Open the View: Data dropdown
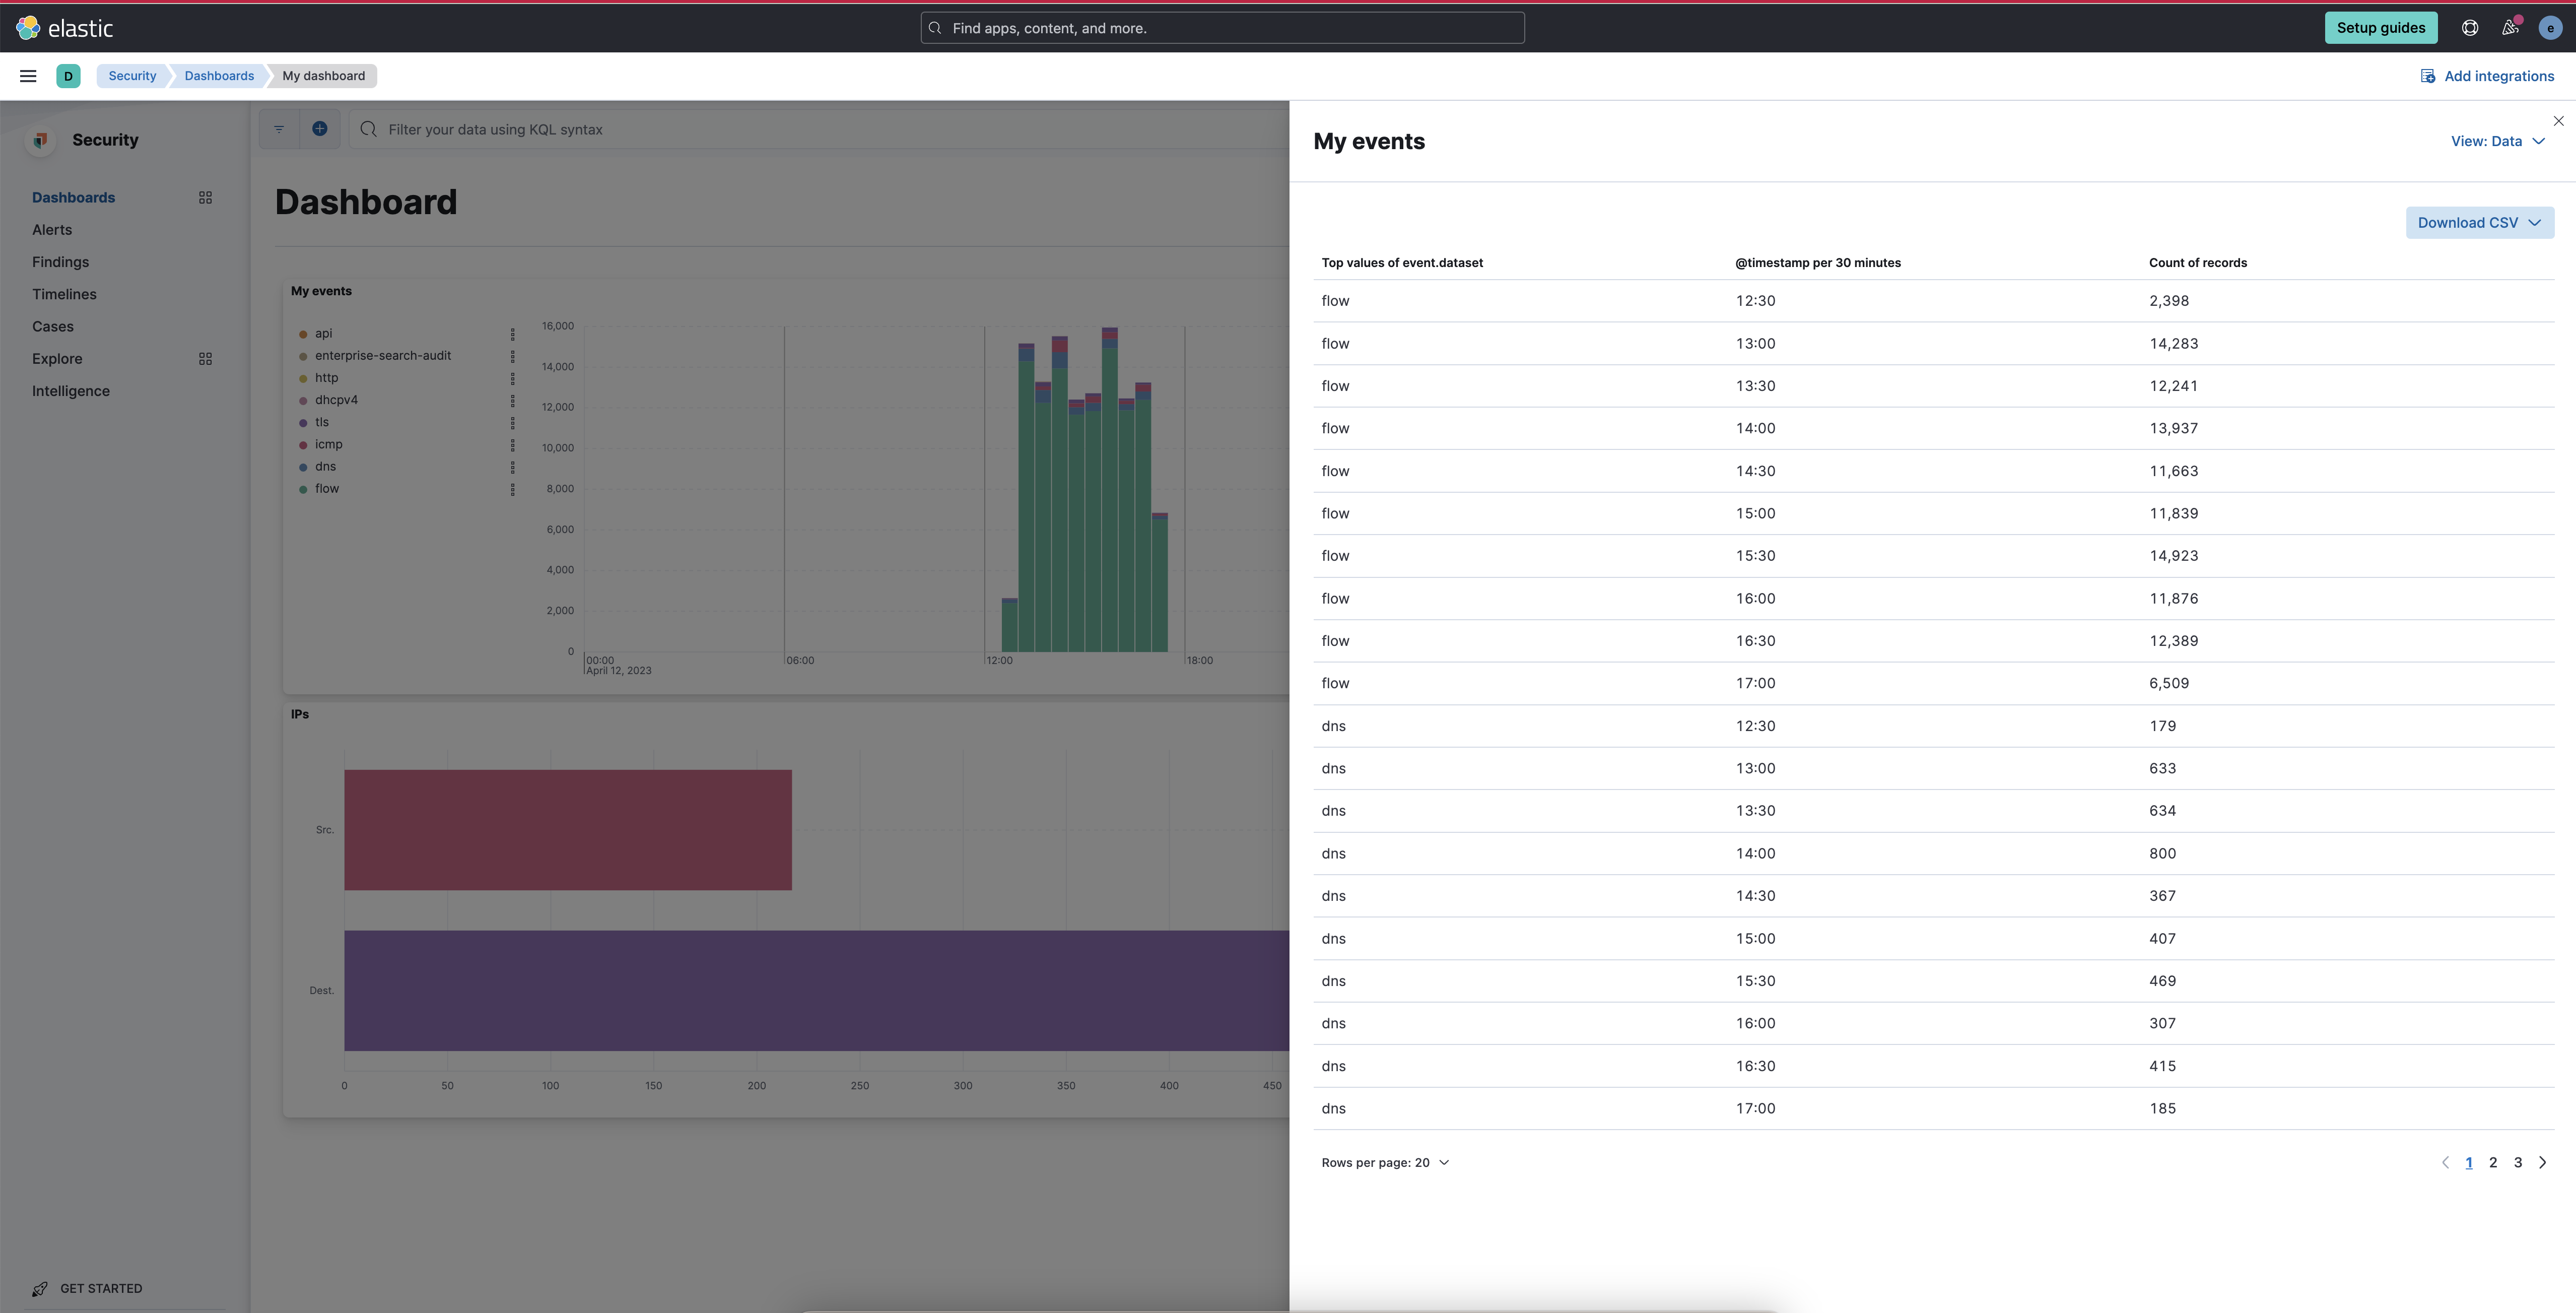Screen dimensions: 2576x1313 pos(2497,141)
